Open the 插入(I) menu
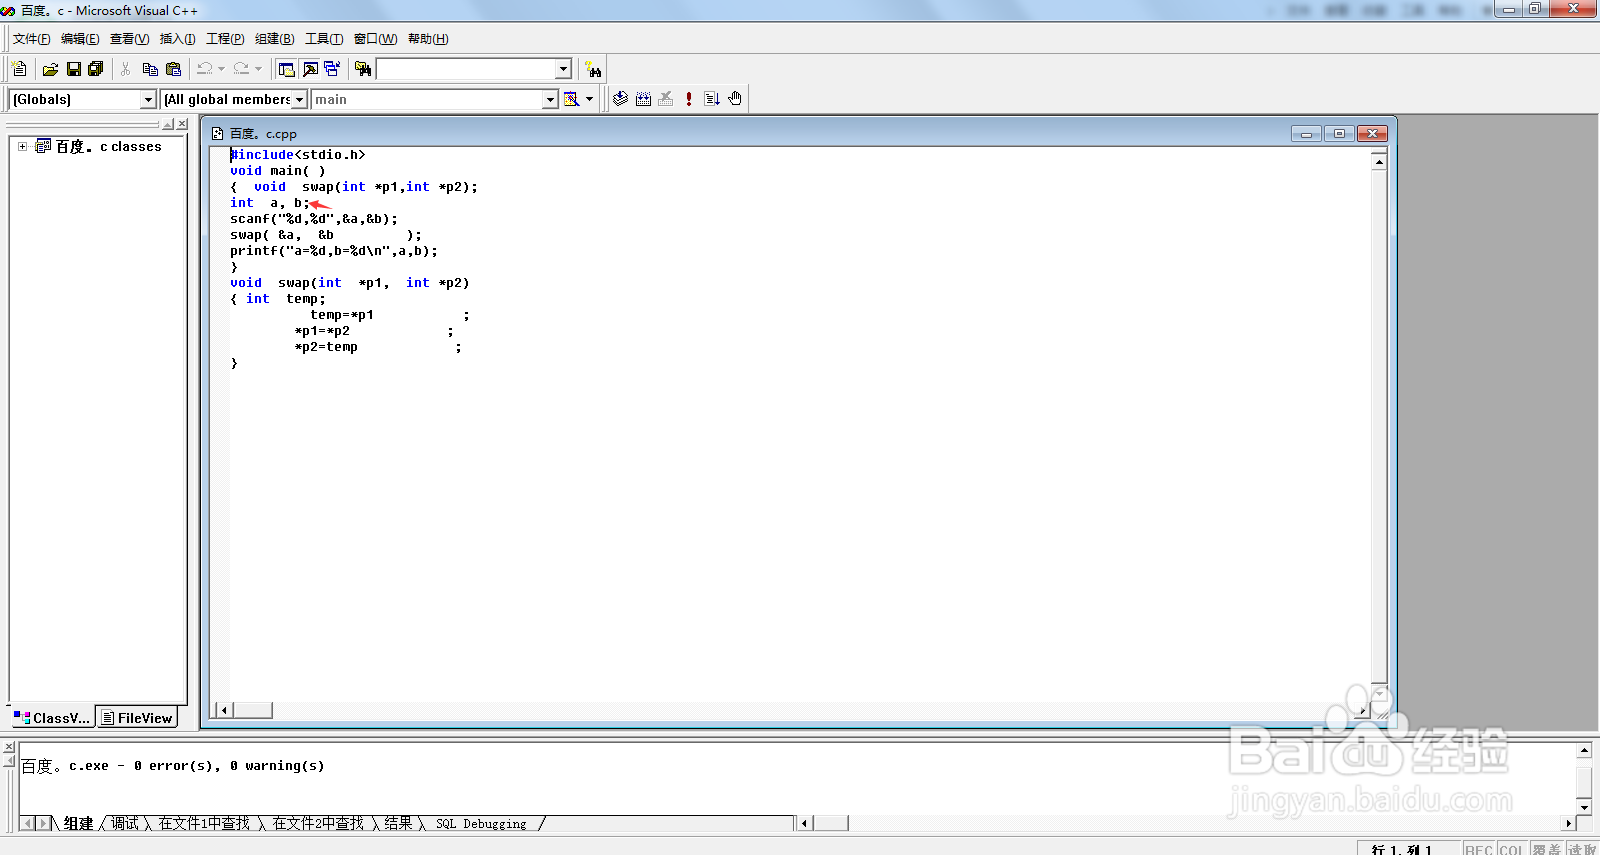 tap(177, 39)
